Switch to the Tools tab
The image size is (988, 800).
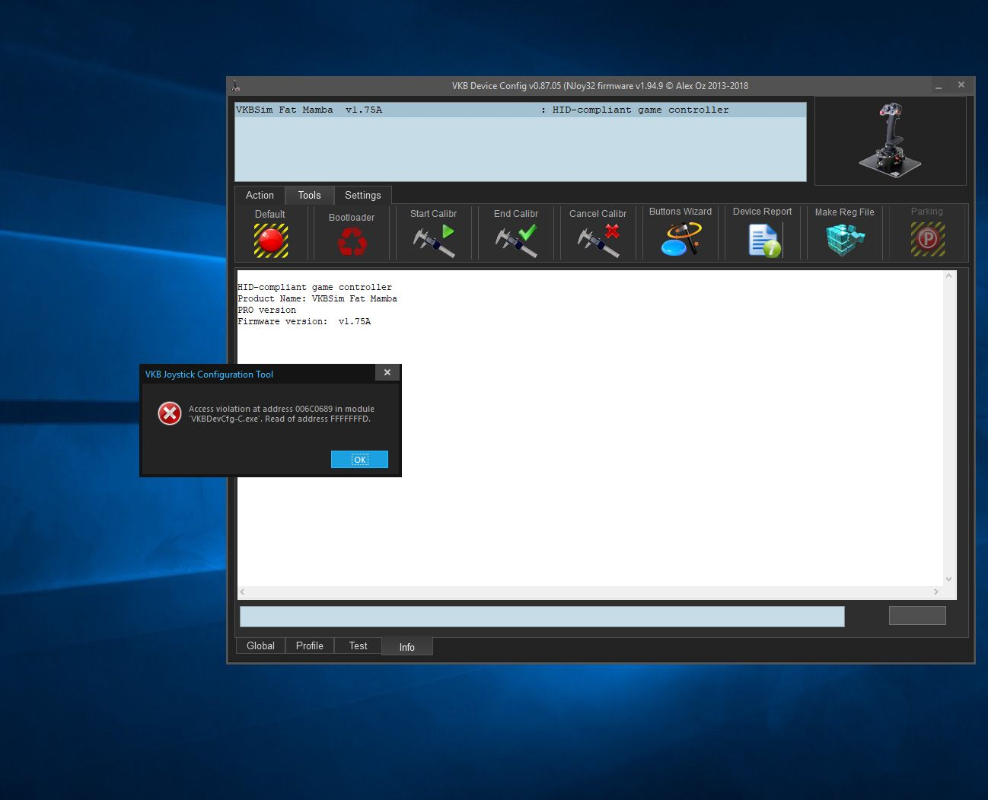point(309,195)
